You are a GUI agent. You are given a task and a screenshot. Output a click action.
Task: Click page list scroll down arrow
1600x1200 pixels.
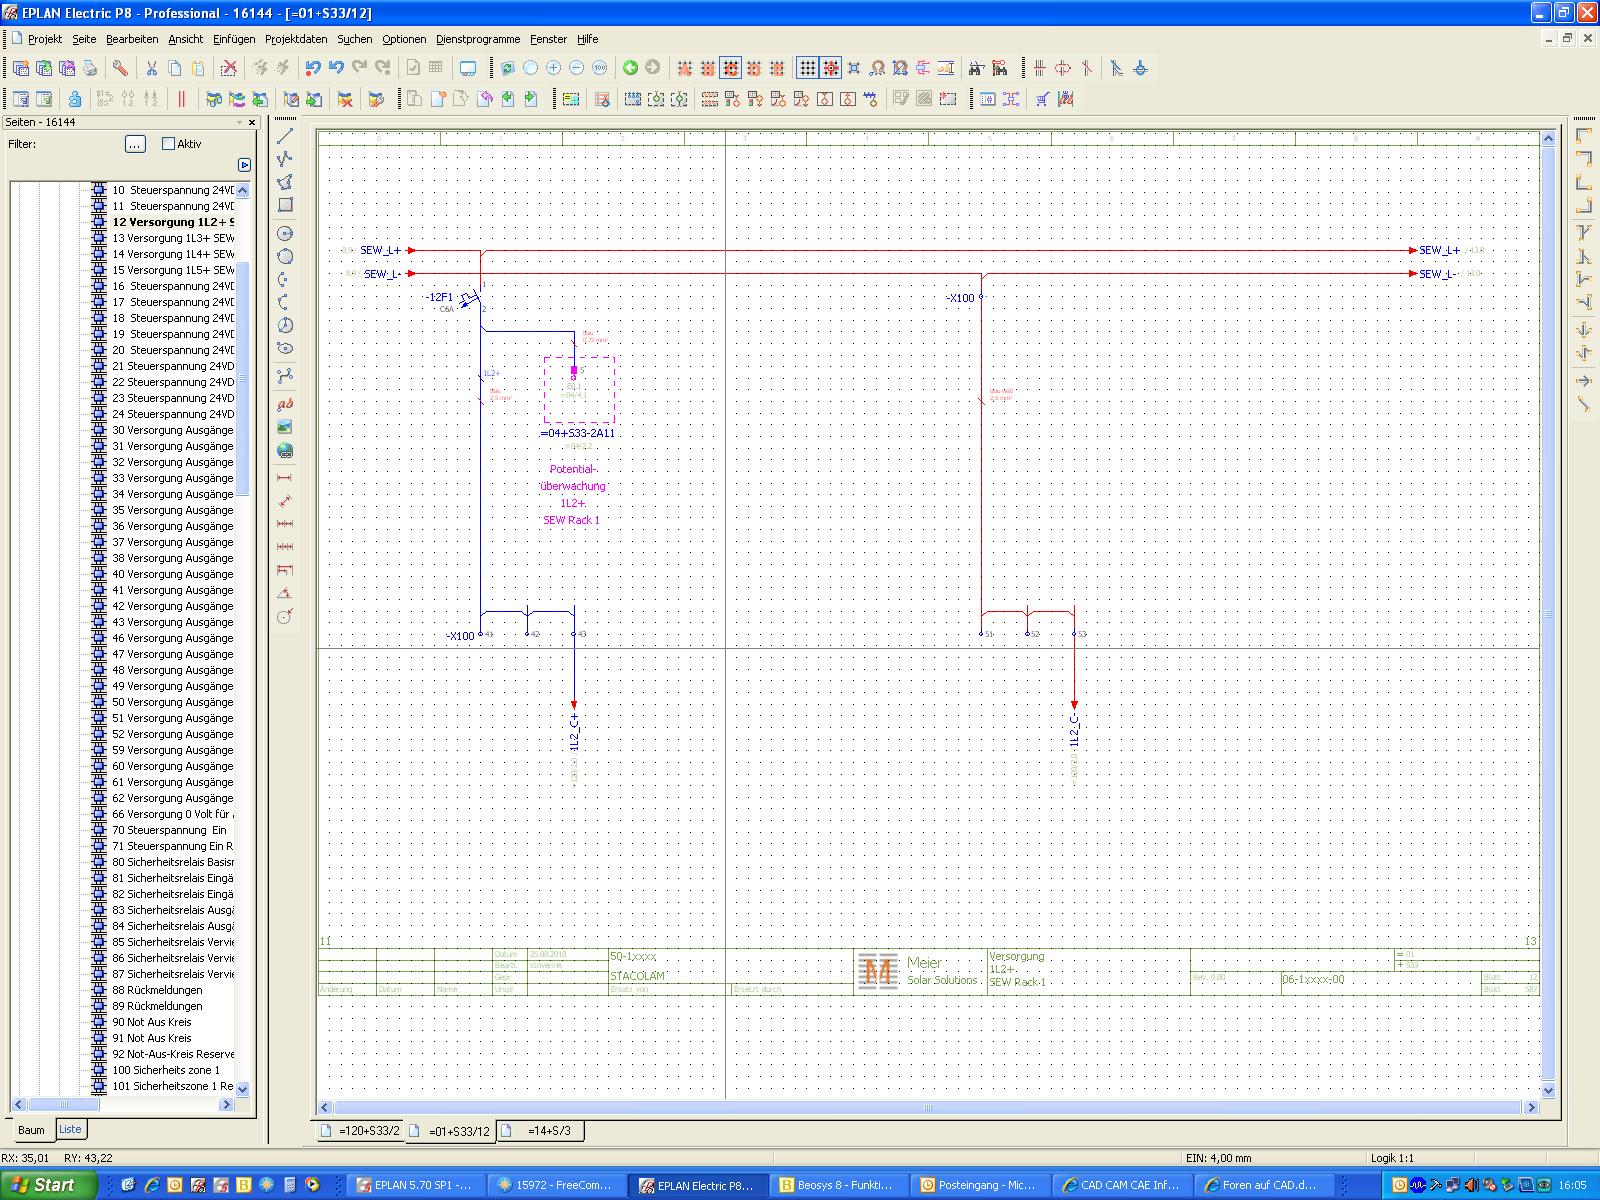242,1088
